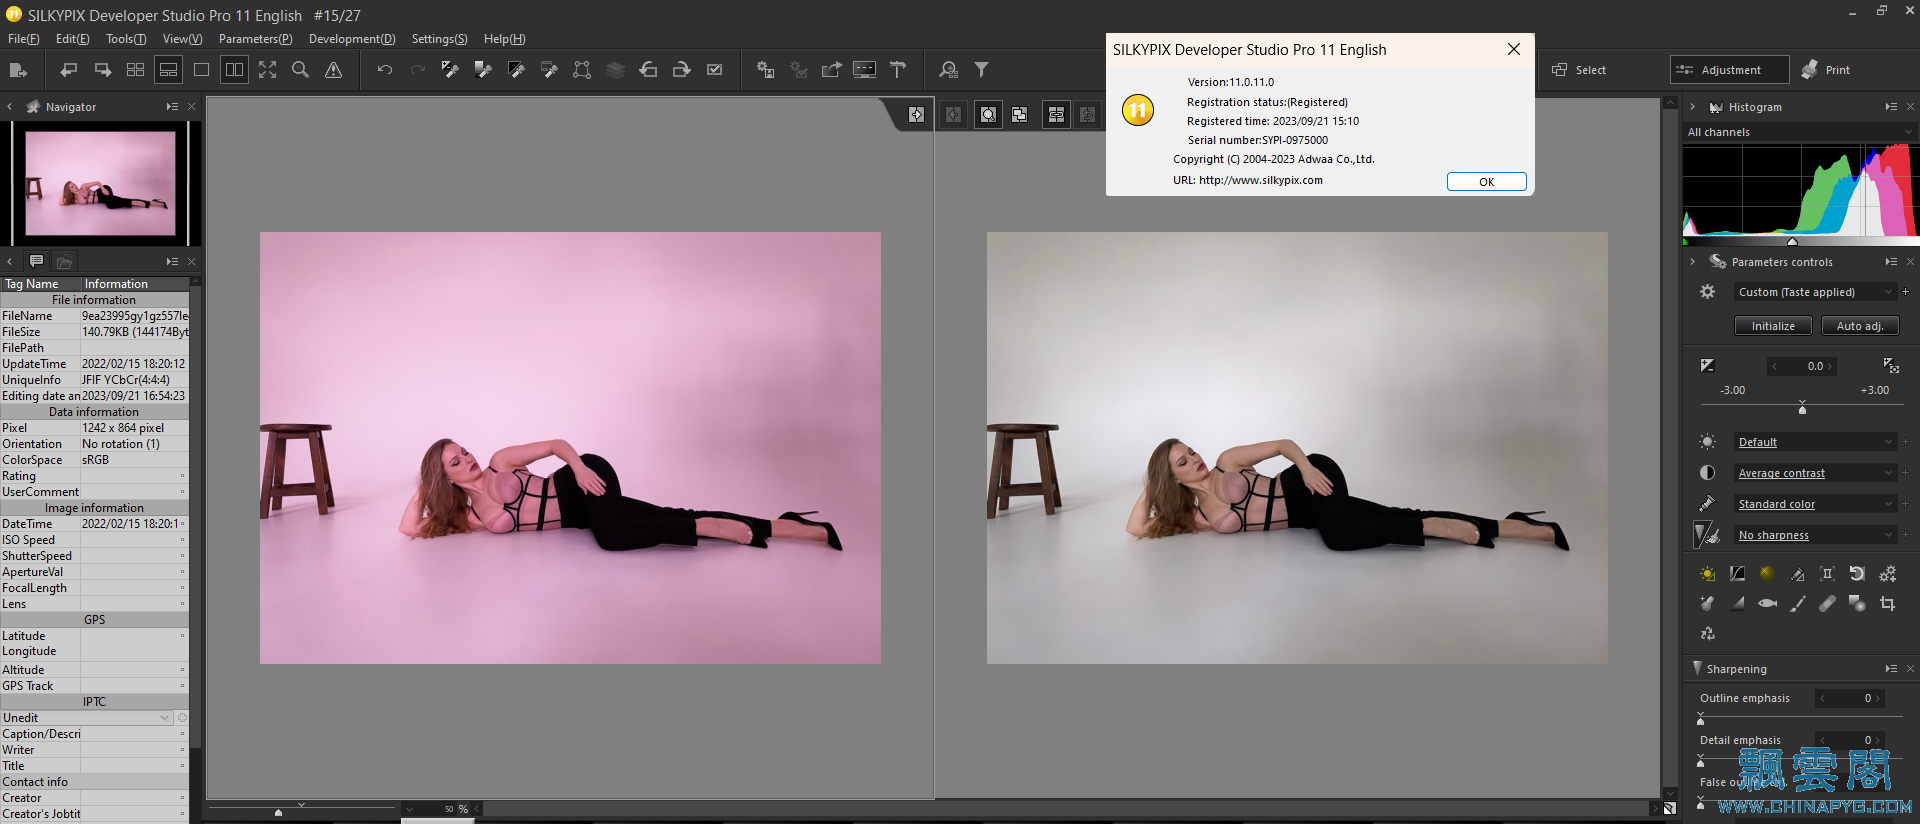Screen dimensions: 1920x824
Task: Open the No sharpness dropdown
Action: [1815, 535]
